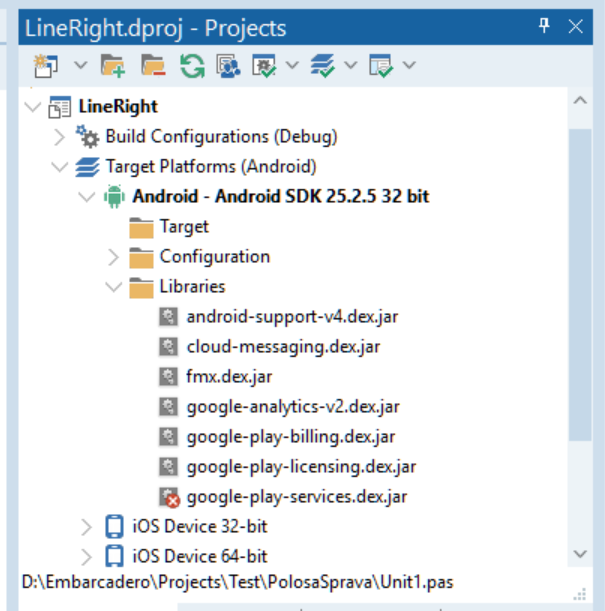The height and width of the screenshot is (611, 605).
Task: Select google-play-services.dex.jar library
Action: point(297,497)
